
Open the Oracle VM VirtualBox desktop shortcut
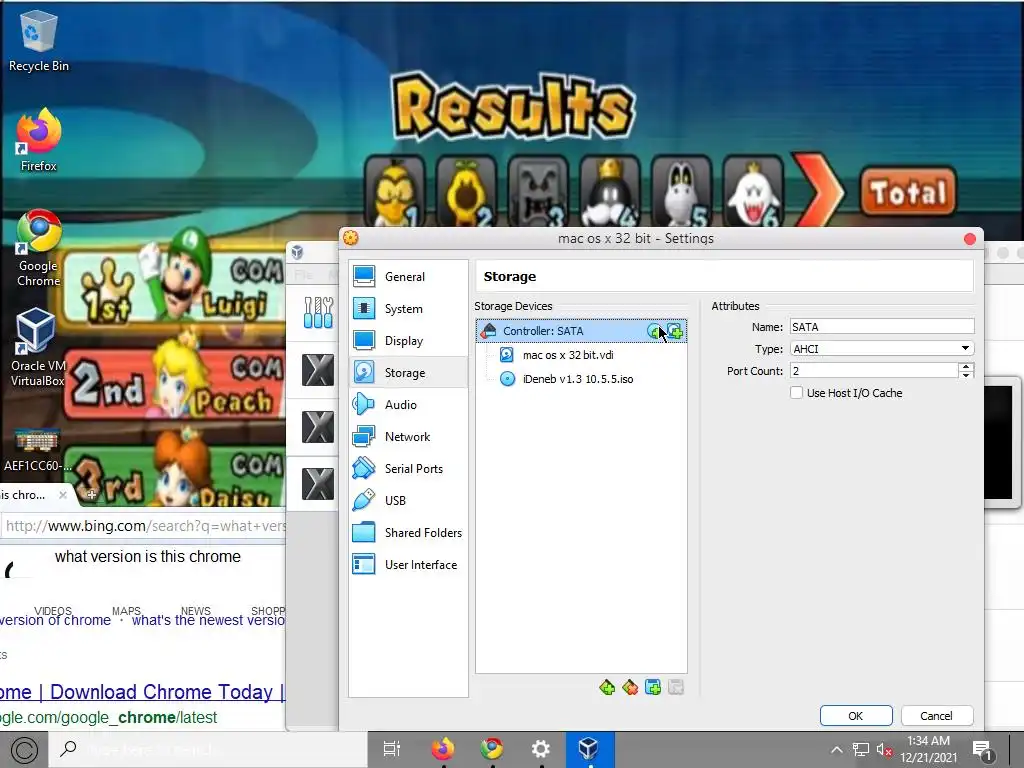[38, 347]
